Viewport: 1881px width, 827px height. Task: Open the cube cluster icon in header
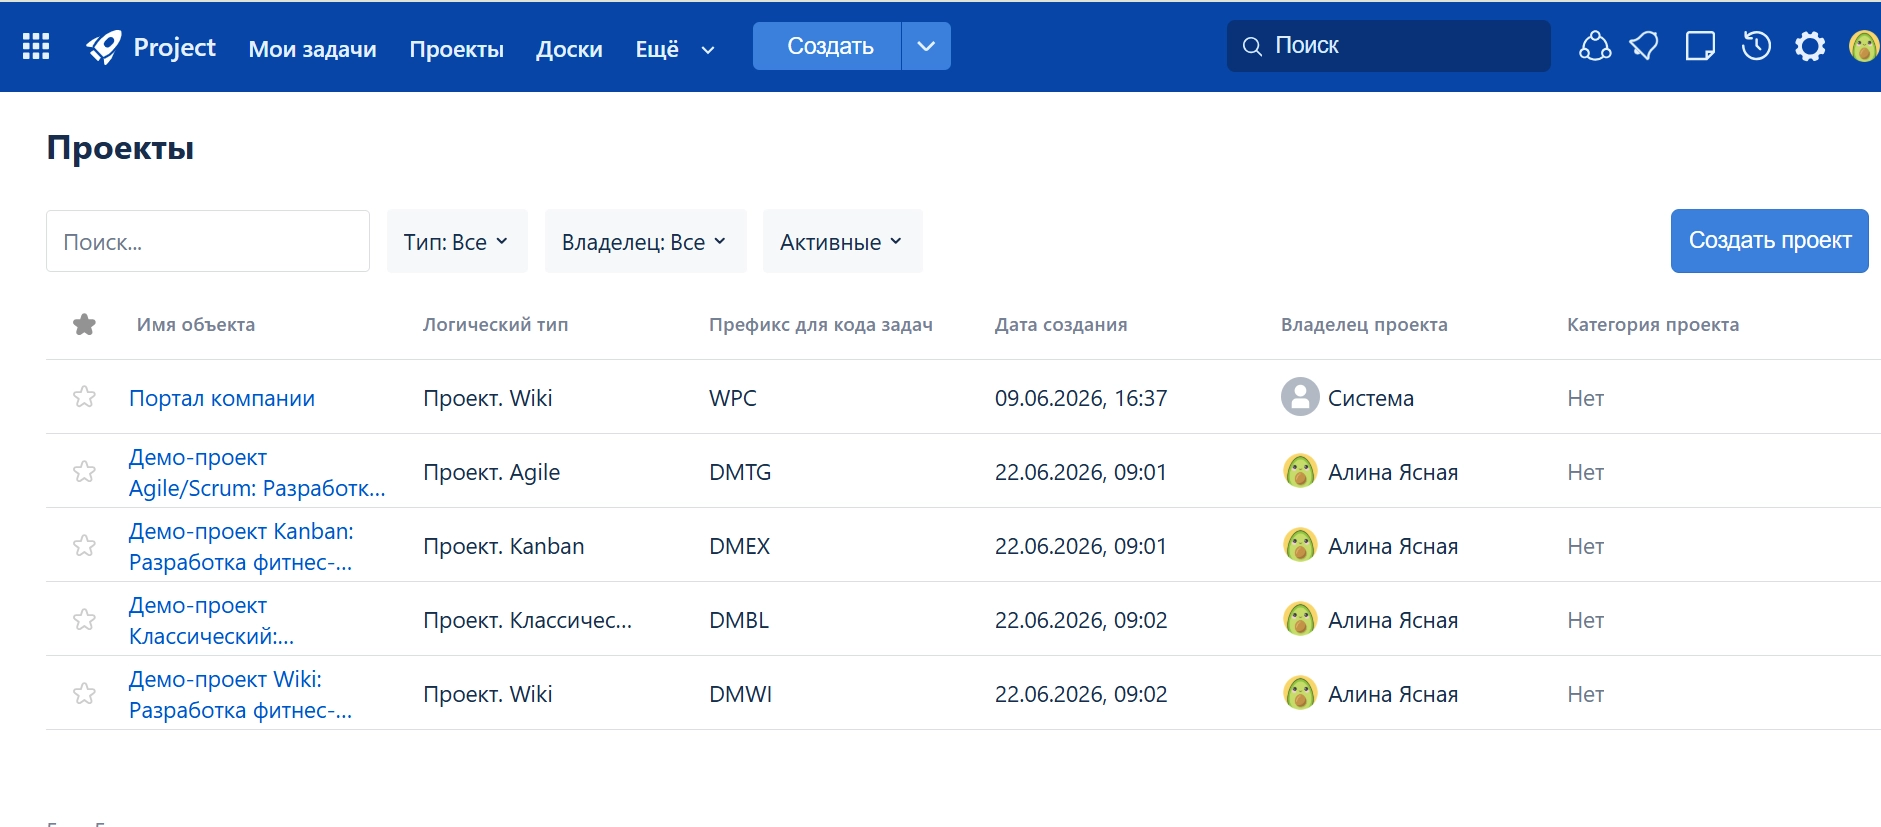(x=1595, y=46)
